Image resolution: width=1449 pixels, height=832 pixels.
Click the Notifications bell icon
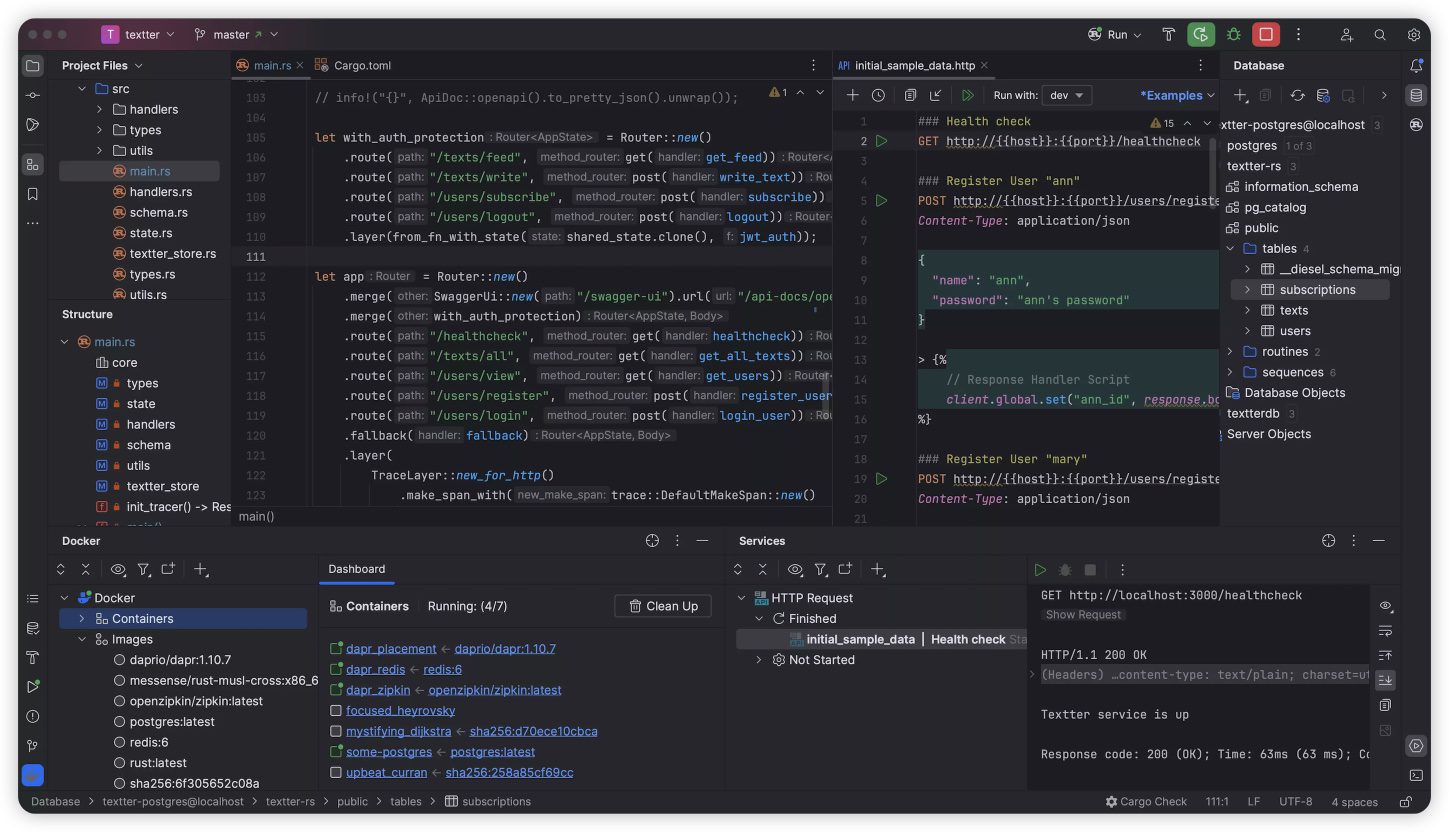(1415, 66)
